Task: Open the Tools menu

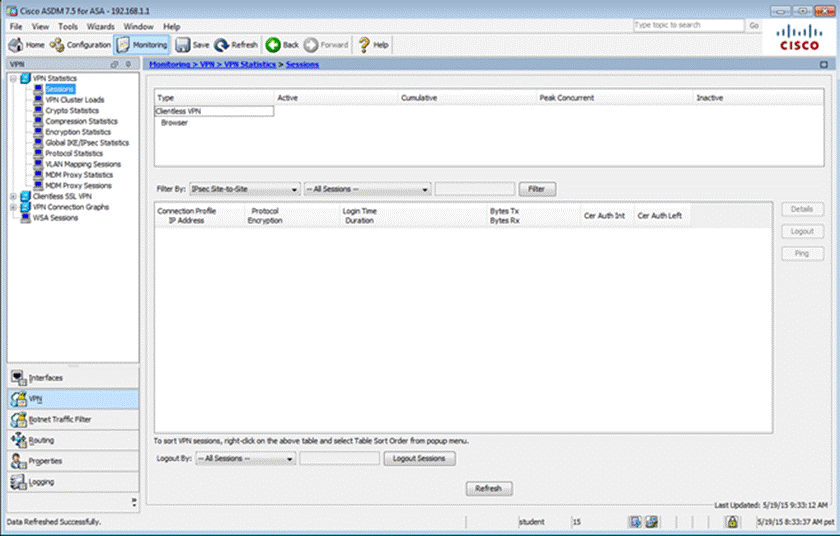Action: tap(68, 26)
